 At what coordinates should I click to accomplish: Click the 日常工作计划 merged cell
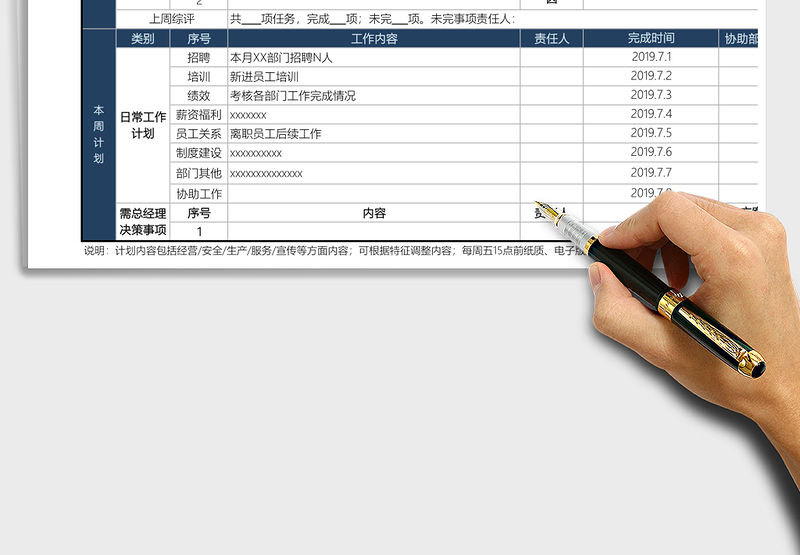pyautogui.click(x=142, y=125)
